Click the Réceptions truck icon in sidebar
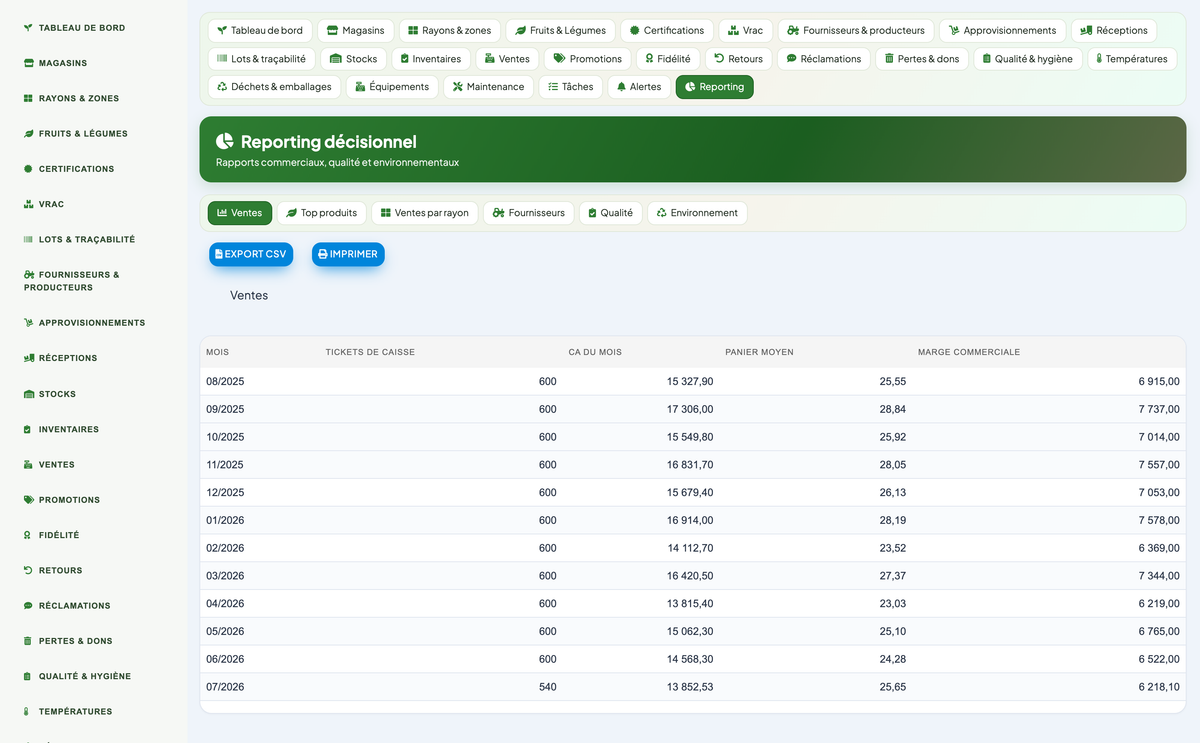This screenshot has height=743, width=1200. (x=28, y=358)
